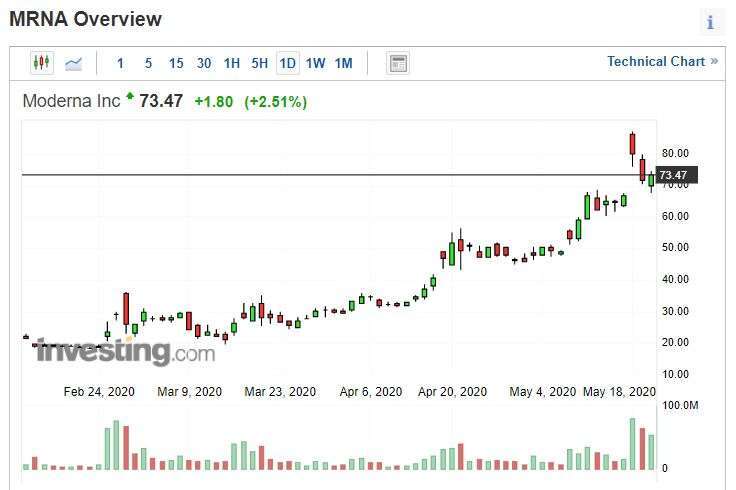Click the info icon beside MRNA Overview

[710, 22]
